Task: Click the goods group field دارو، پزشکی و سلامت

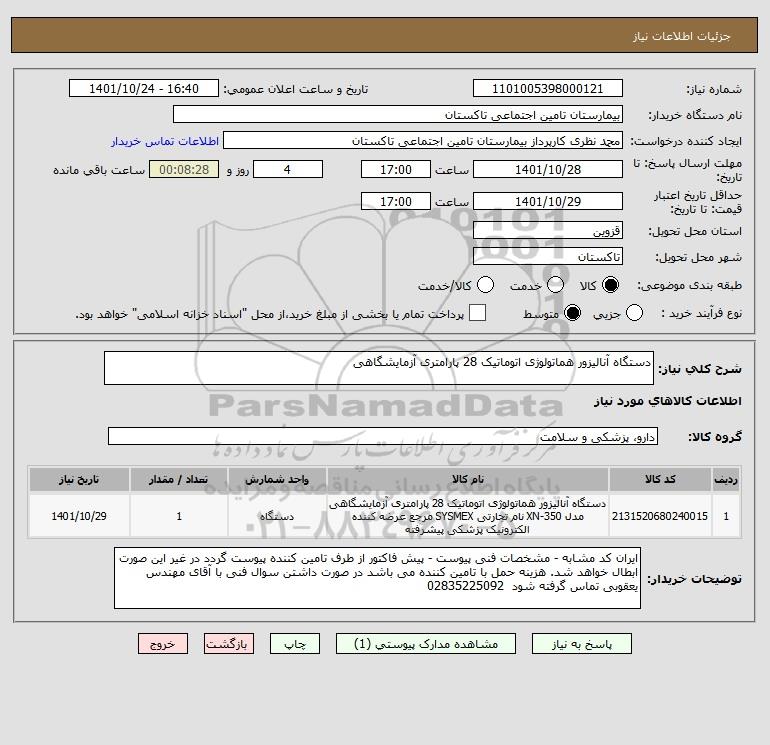Action: coord(383,436)
